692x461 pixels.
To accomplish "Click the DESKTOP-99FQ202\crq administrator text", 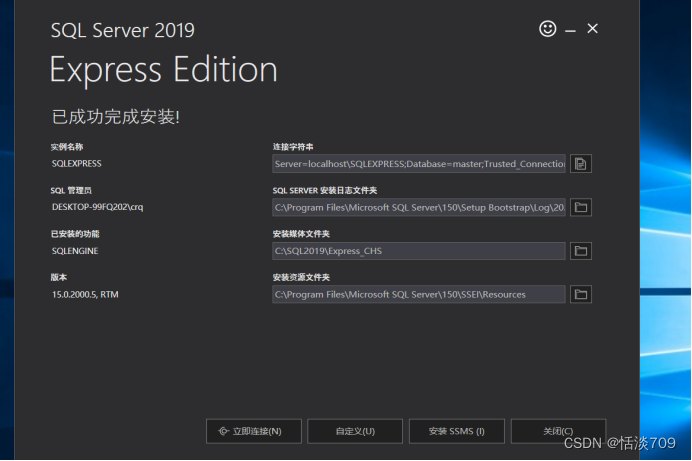I will point(98,207).
